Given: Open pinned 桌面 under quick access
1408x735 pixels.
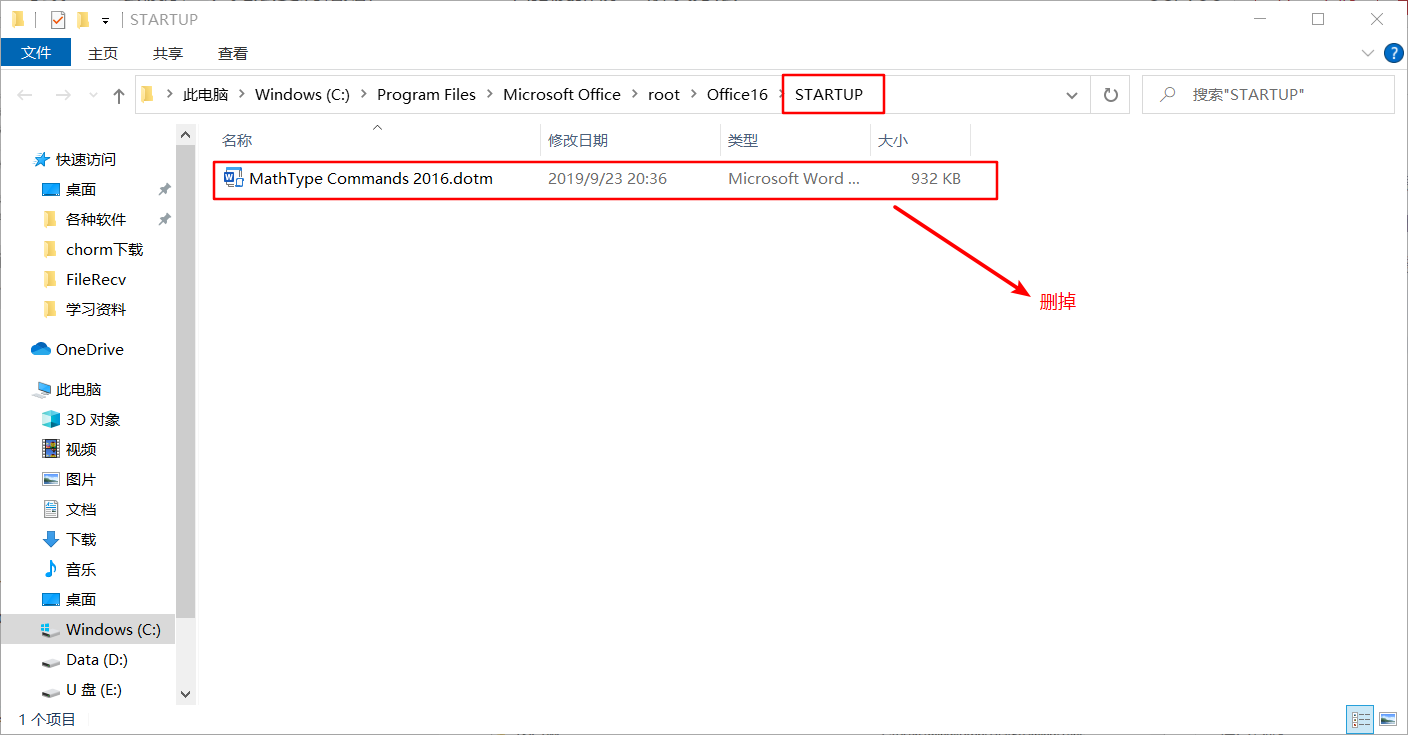Looking at the screenshot, I should point(81,189).
